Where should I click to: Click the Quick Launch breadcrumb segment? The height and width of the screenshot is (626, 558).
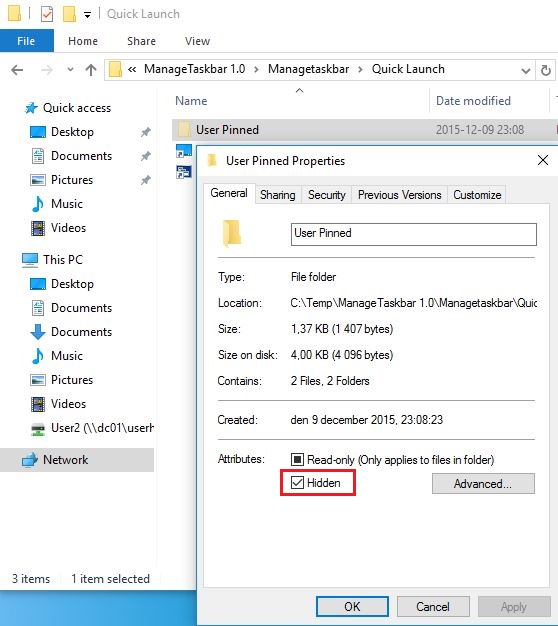click(x=408, y=69)
